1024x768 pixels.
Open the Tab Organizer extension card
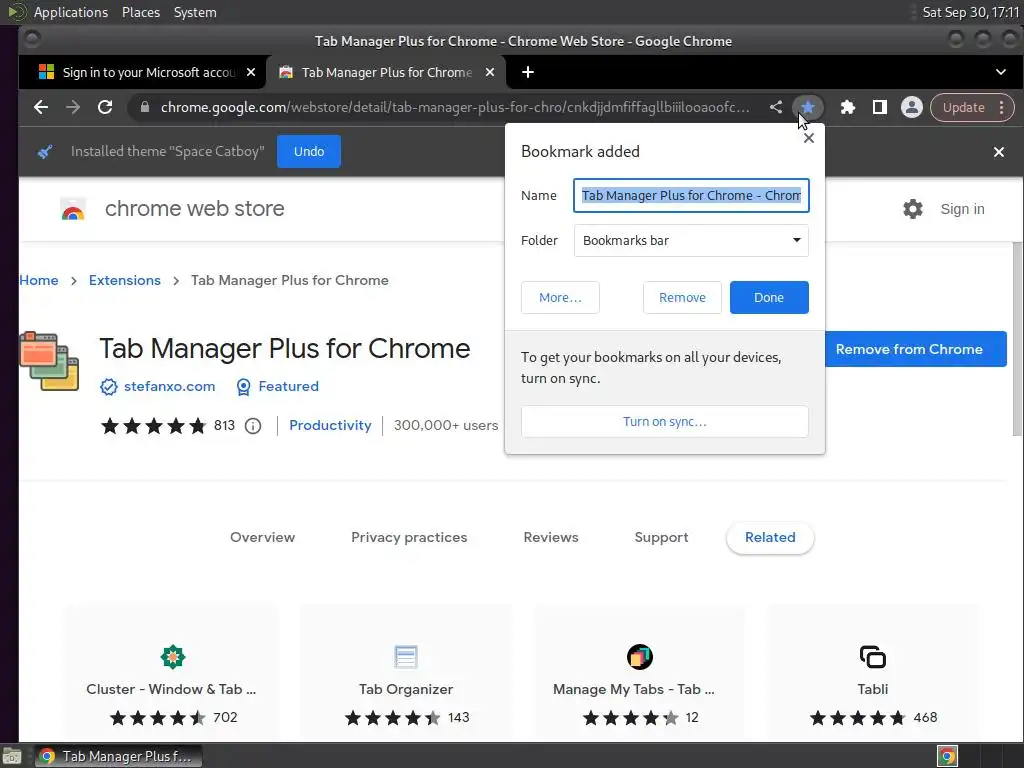click(x=406, y=673)
